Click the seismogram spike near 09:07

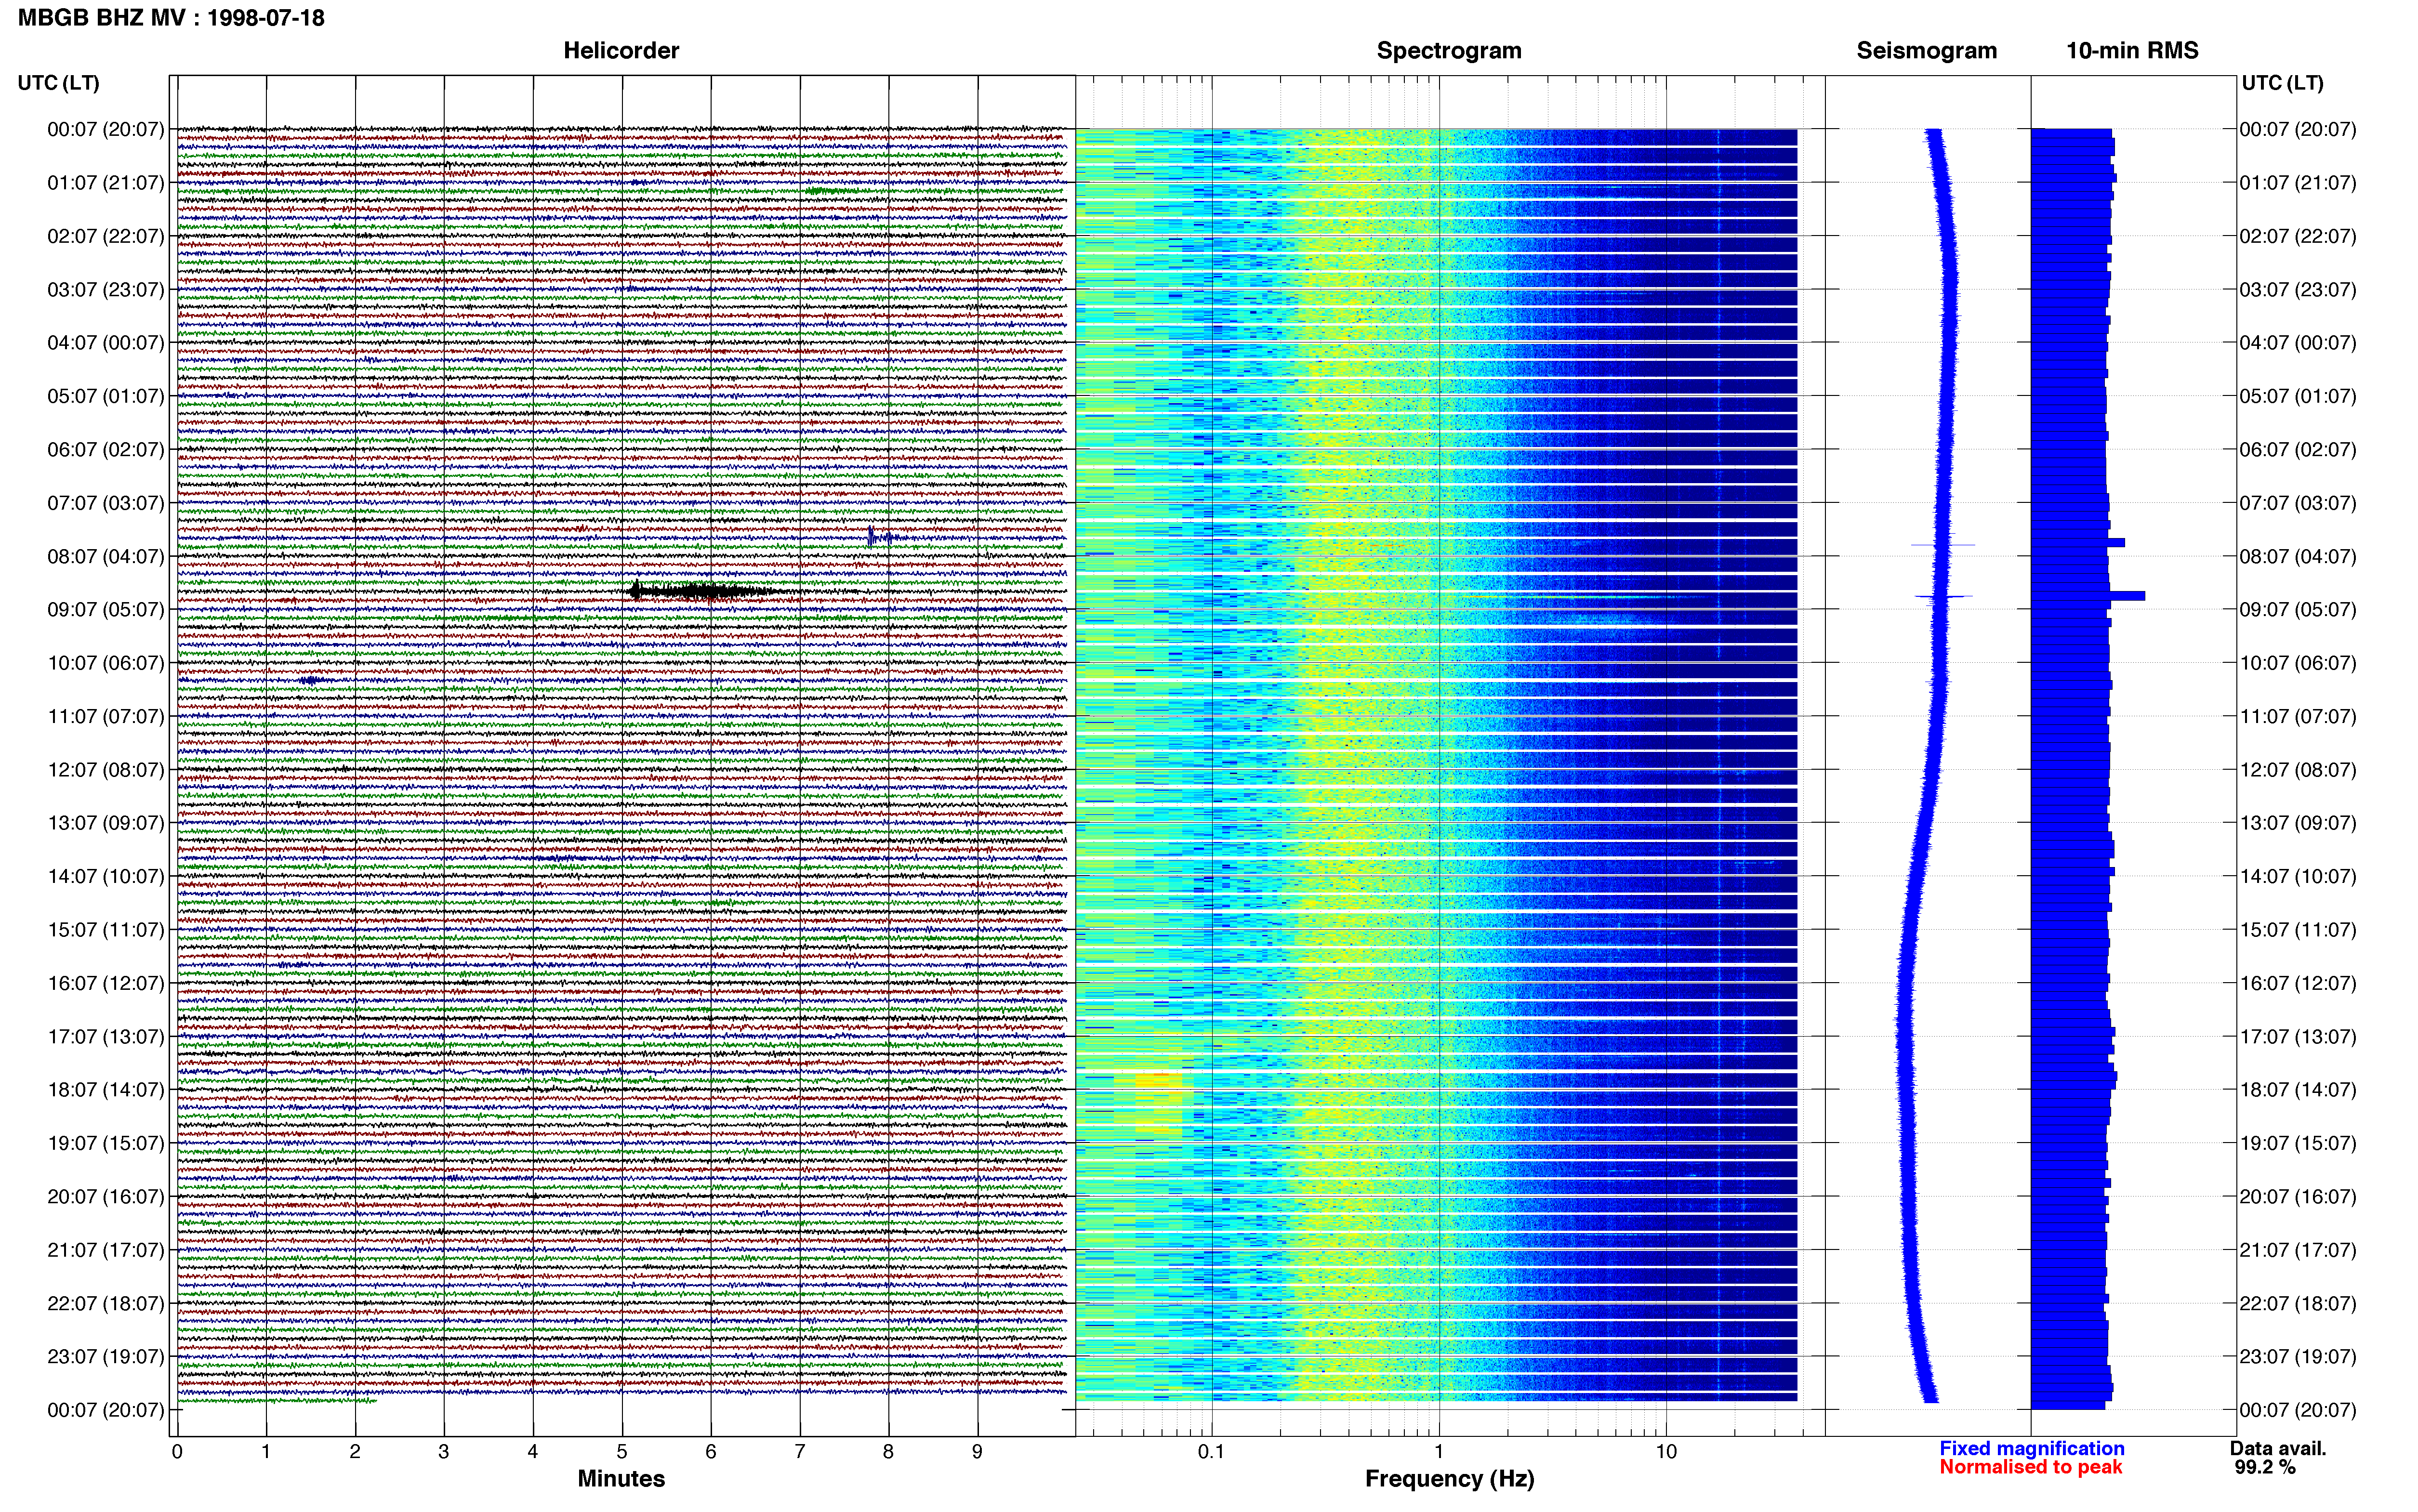(1943, 597)
